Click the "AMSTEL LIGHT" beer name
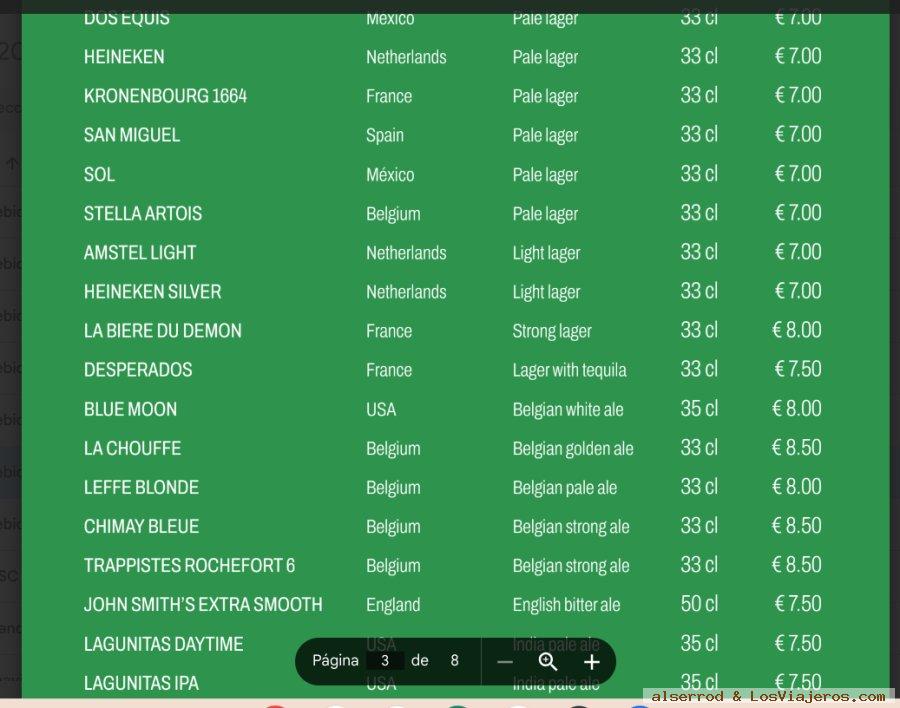The height and width of the screenshot is (708, 900). click(140, 253)
